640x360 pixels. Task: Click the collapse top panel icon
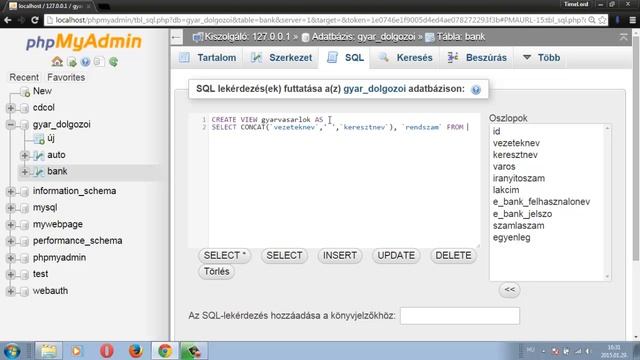[623, 37]
